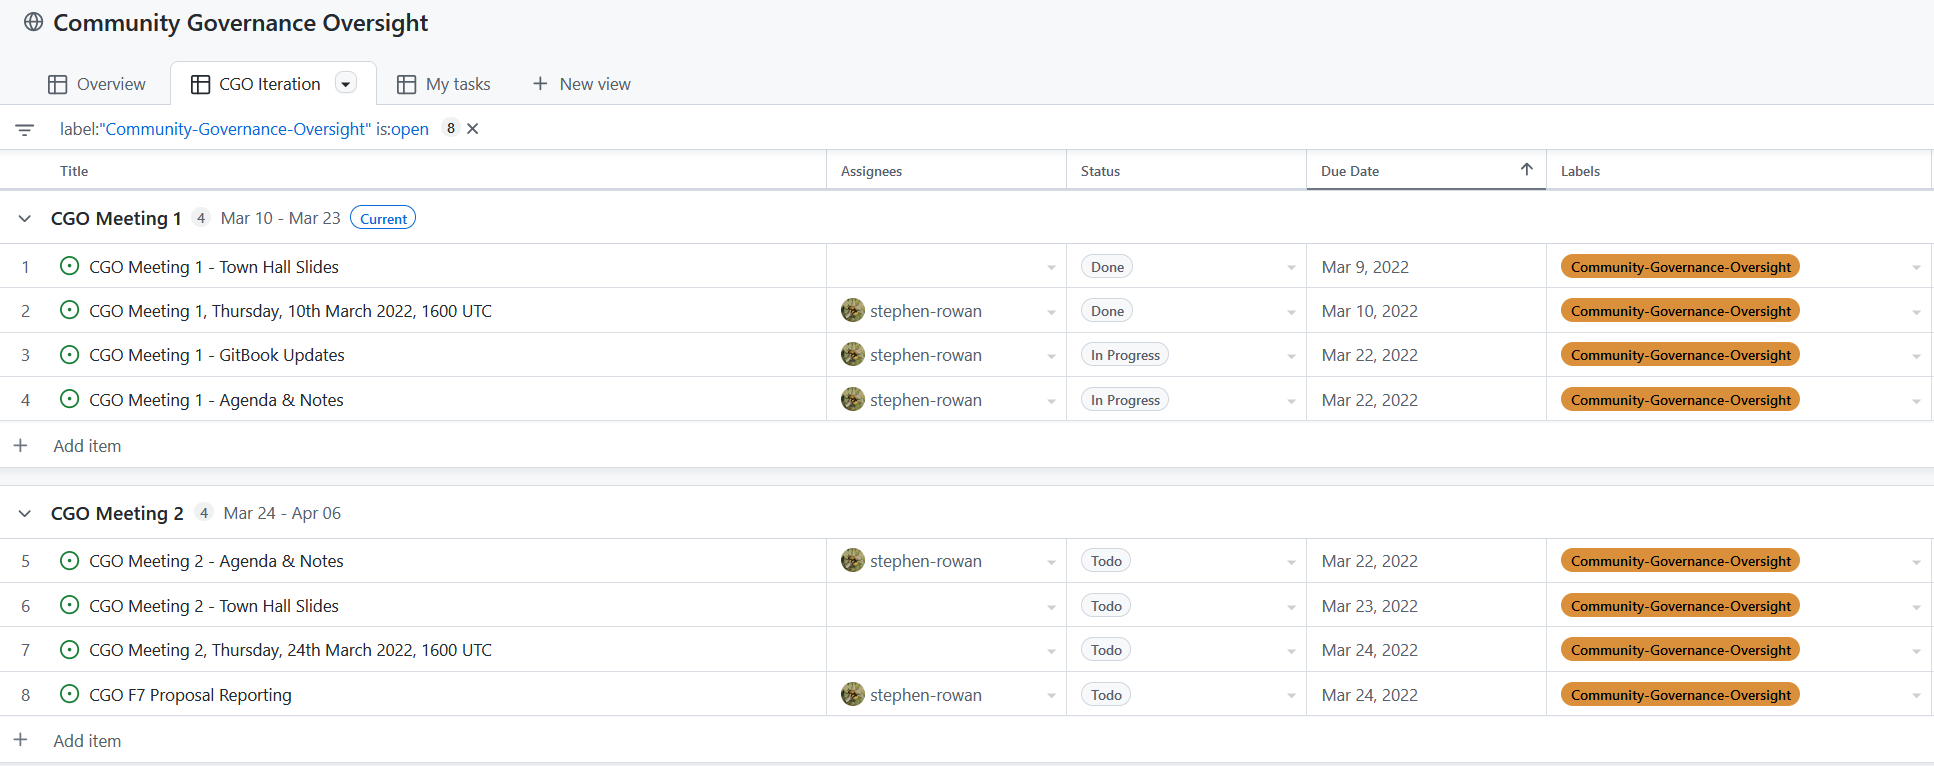The height and width of the screenshot is (766, 1934).
Task: Collapse the CGO Meeting 2 group
Action: click(x=25, y=513)
